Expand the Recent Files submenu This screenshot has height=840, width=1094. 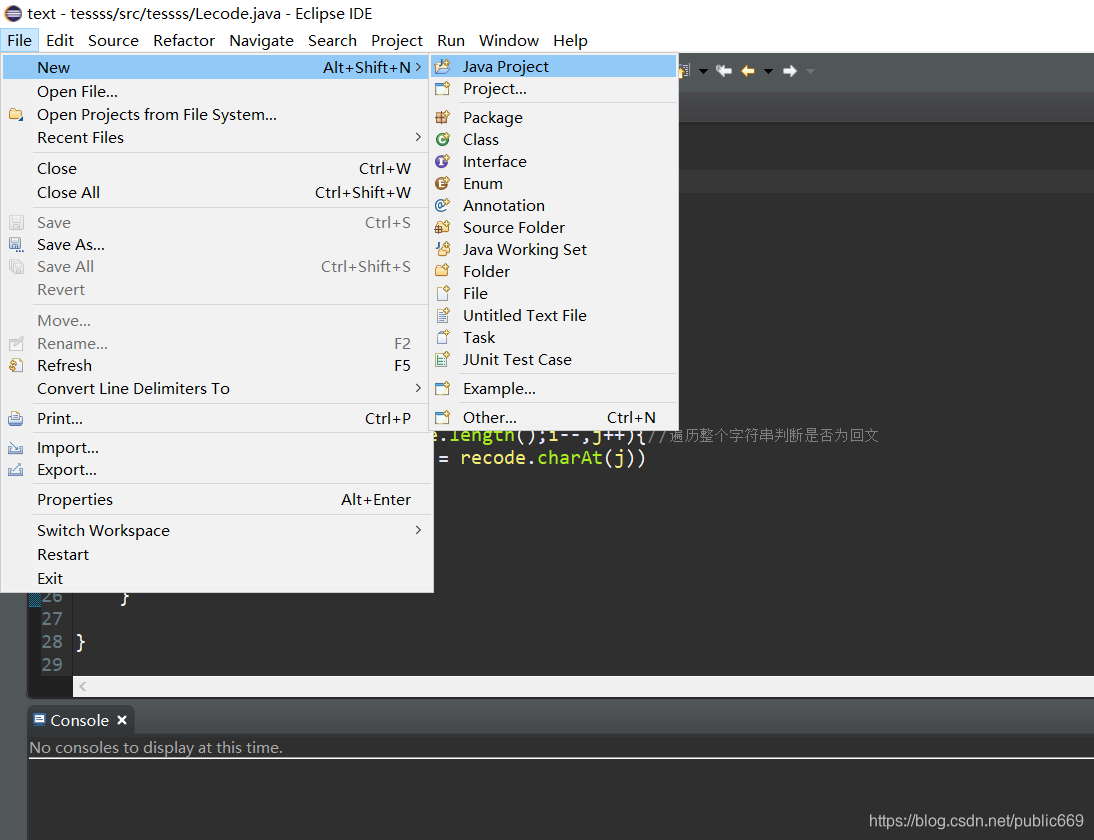(x=216, y=137)
